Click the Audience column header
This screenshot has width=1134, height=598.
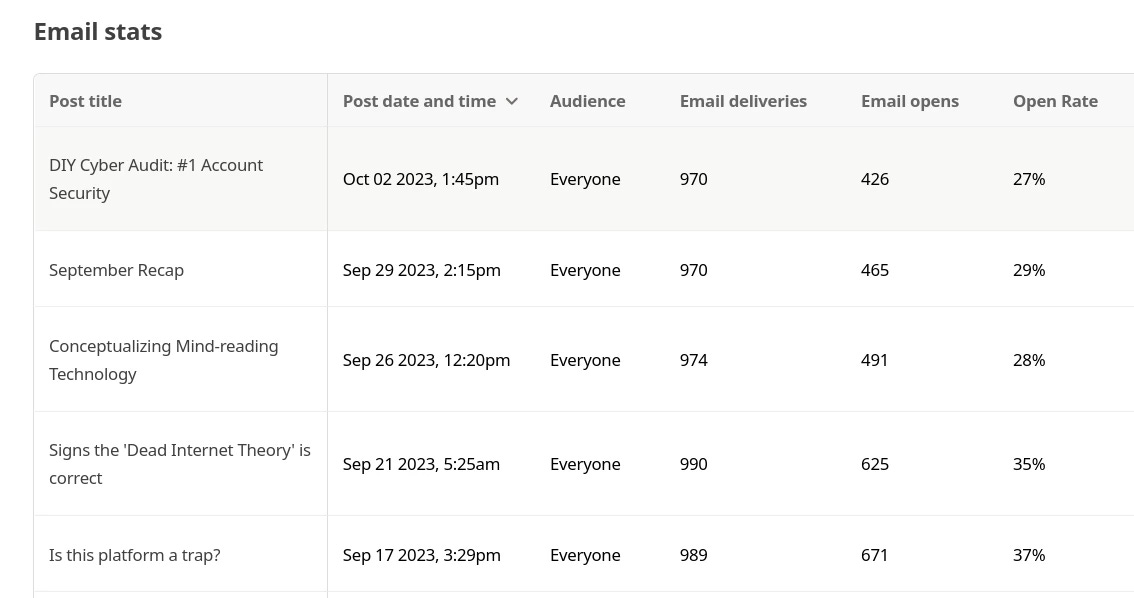point(587,101)
